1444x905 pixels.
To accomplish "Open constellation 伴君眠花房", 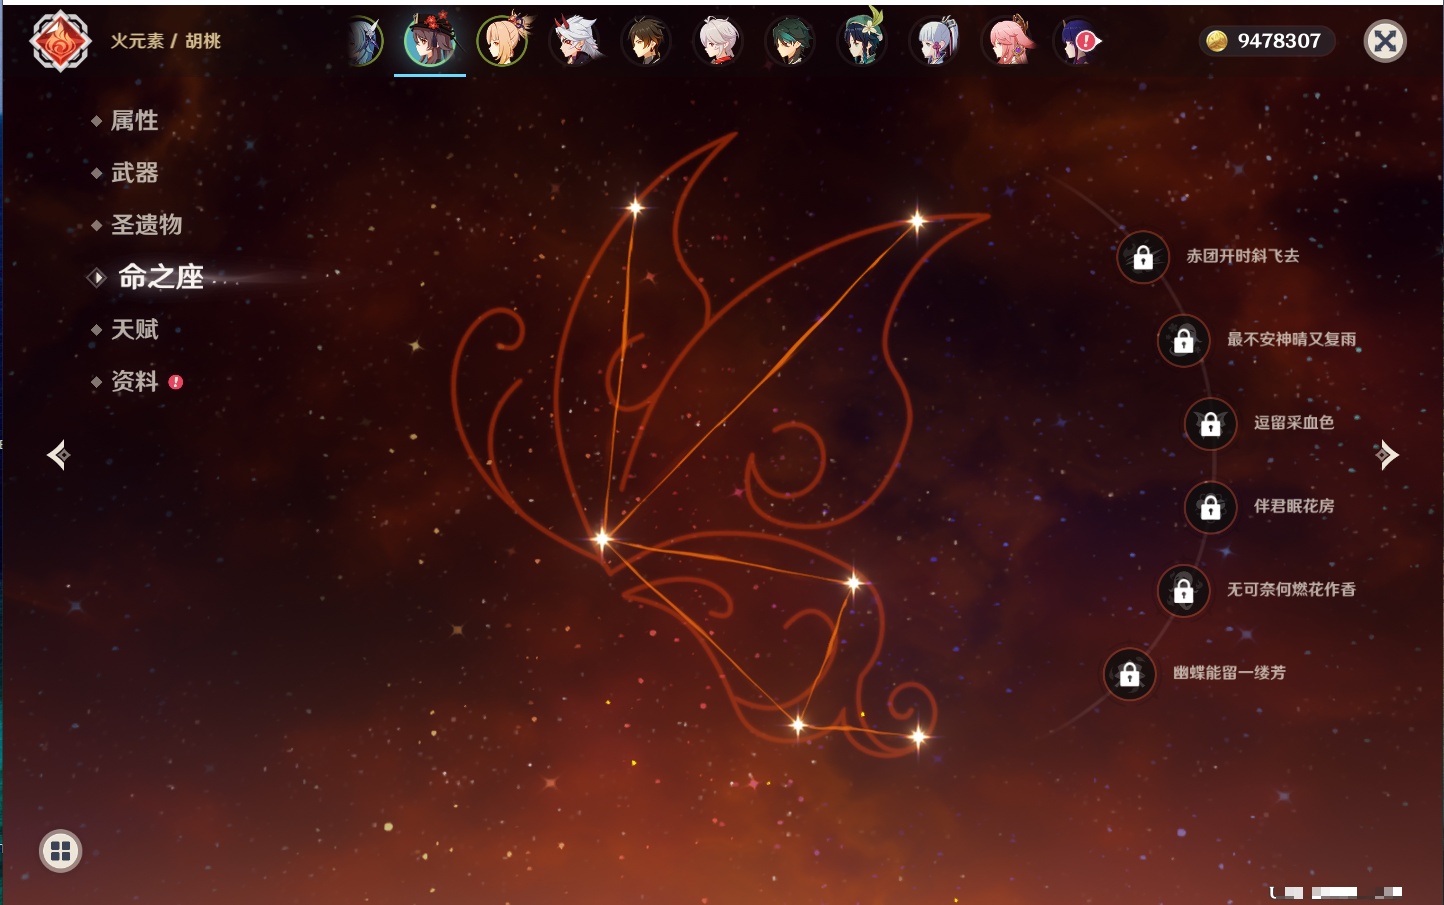I will tap(1294, 506).
